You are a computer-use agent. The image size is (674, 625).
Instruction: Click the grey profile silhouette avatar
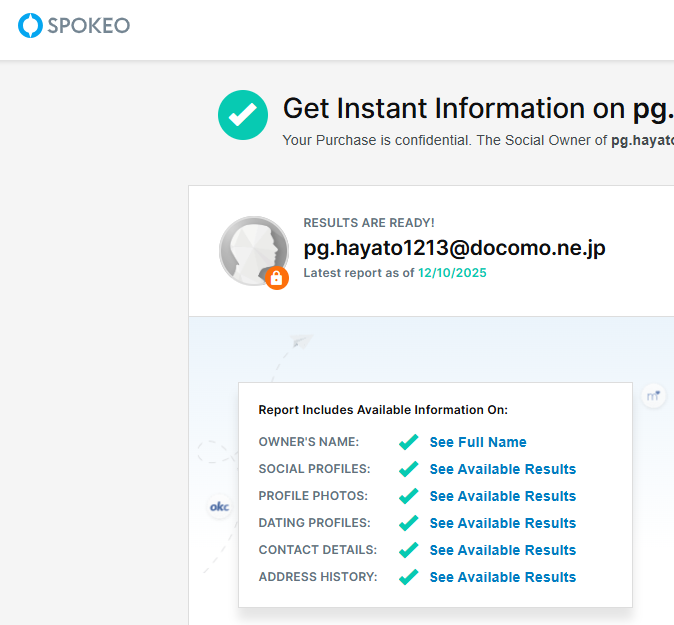[253, 250]
